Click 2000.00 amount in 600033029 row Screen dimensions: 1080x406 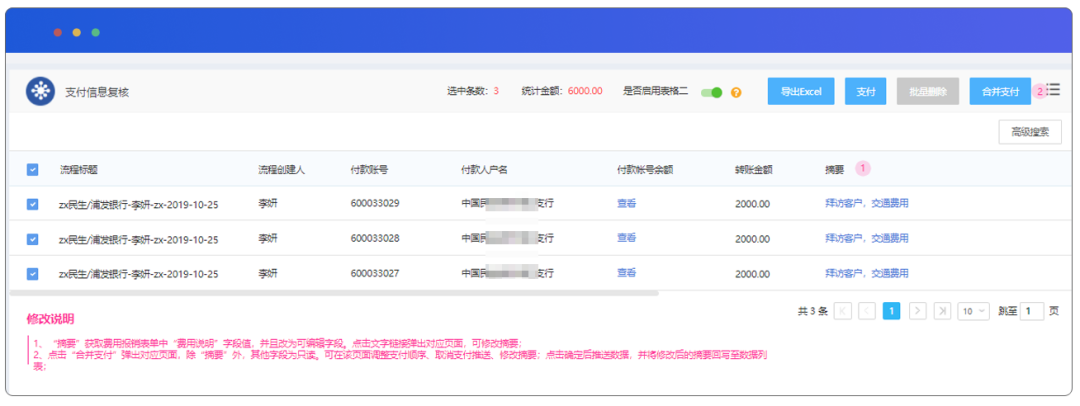click(x=752, y=204)
